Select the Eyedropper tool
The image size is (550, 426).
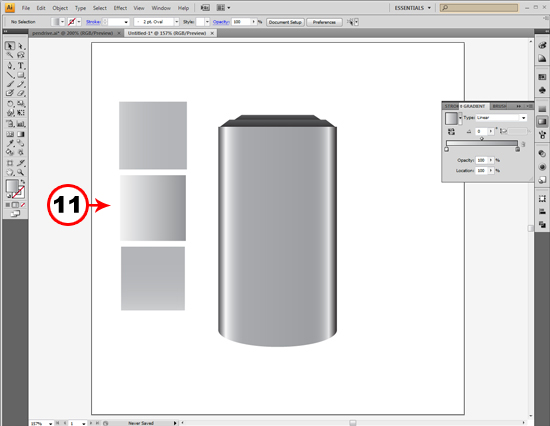(x=10, y=143)
